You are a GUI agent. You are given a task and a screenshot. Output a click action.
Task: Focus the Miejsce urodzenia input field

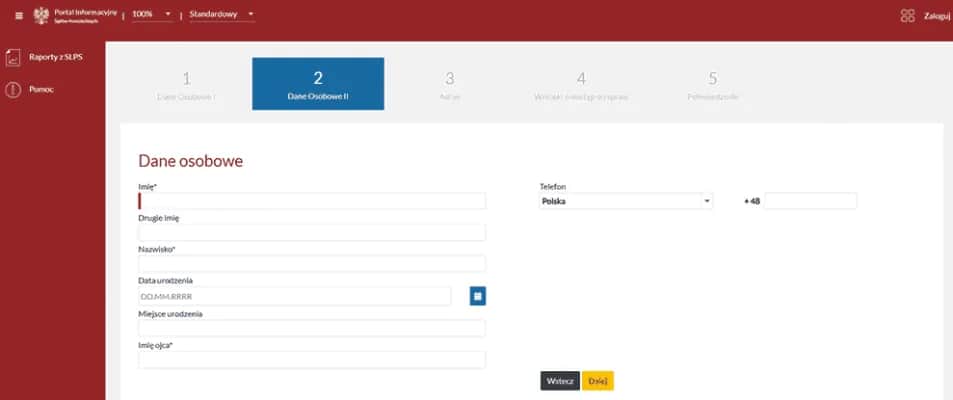312,328
